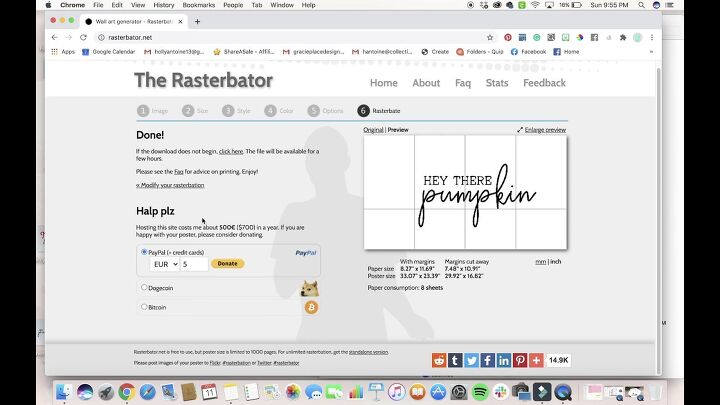Open Calendar app in the dock
The width and height of the screenshot is (720, 405).
[x=209, y=392]
